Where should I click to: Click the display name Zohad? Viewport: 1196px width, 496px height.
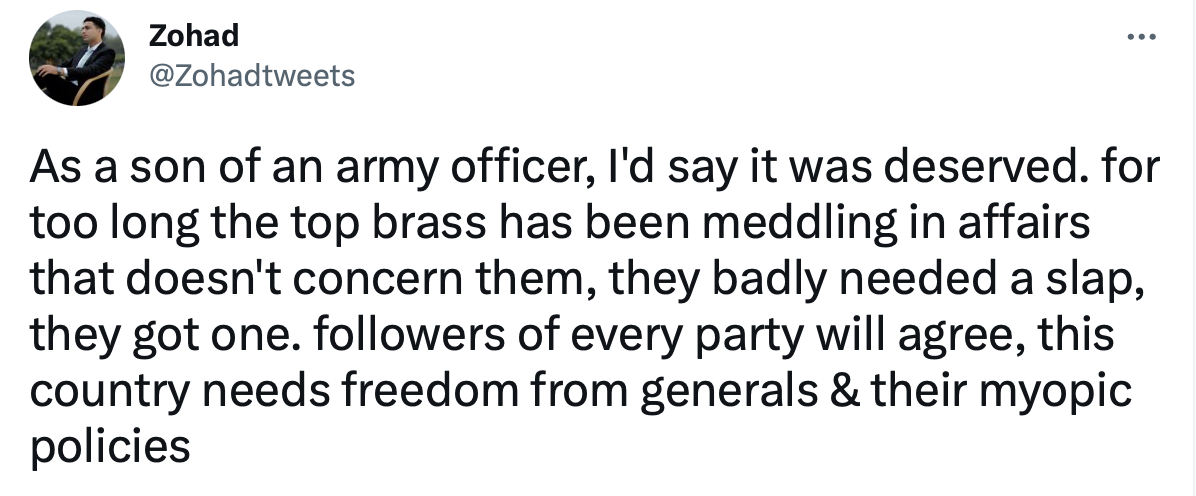194,35
